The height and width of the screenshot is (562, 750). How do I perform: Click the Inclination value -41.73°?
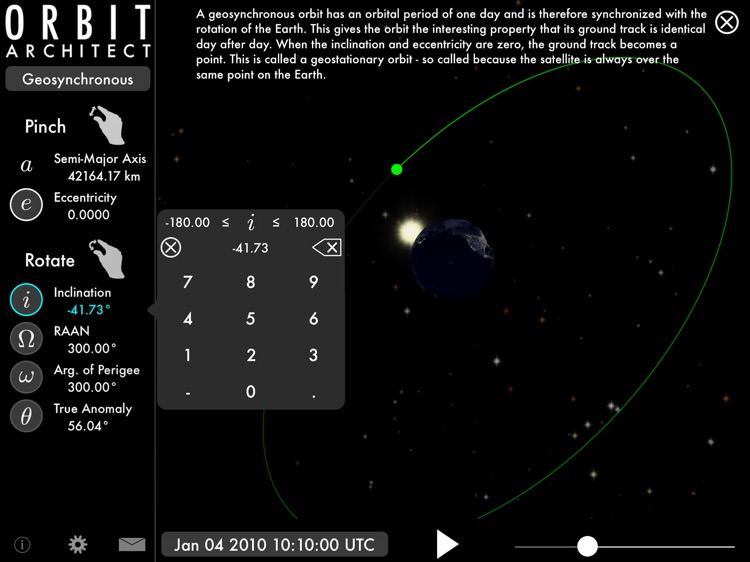tap(88, 310)
